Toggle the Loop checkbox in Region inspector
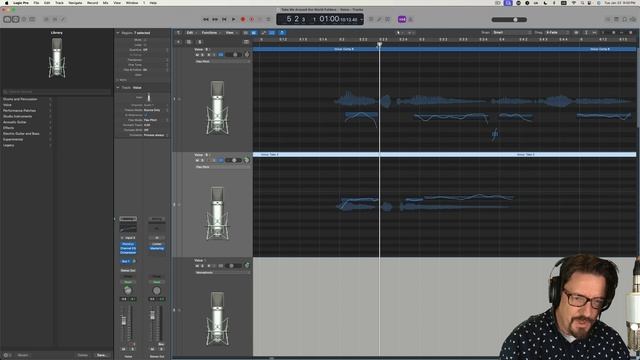Screen dimensions: 640x360 click(x=145, y=44)
